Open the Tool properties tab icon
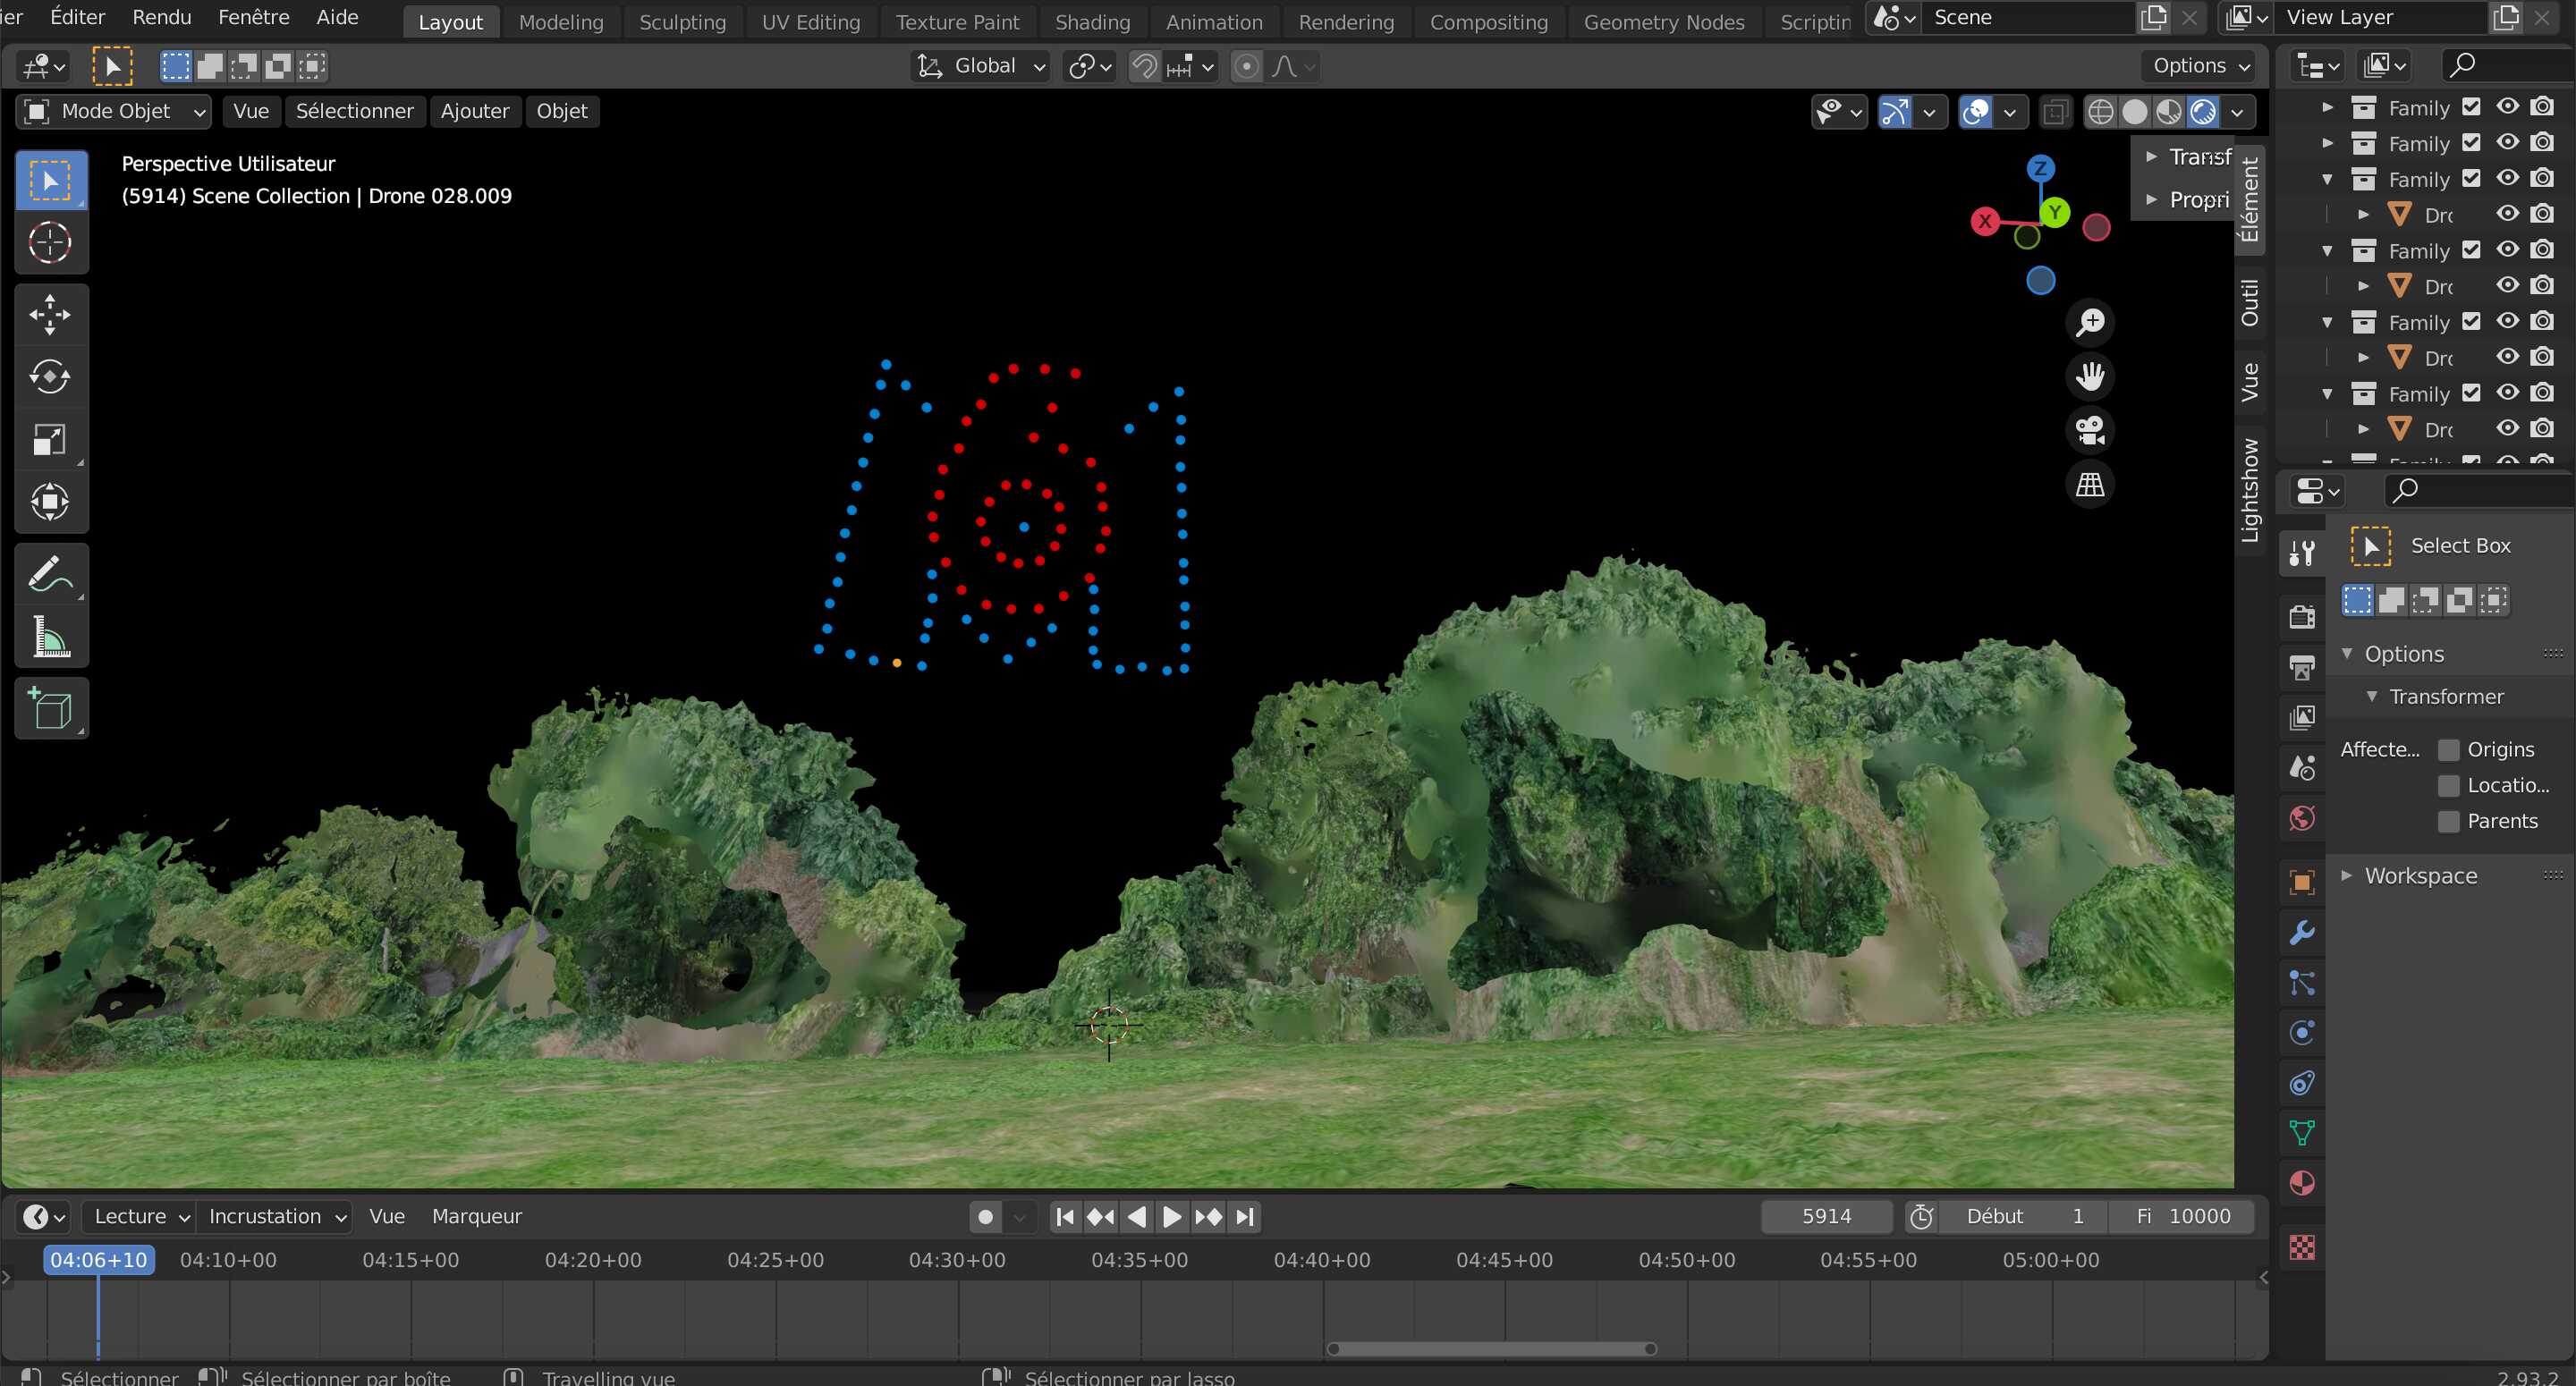The image size is (2576, 1386). [2302, 552]
